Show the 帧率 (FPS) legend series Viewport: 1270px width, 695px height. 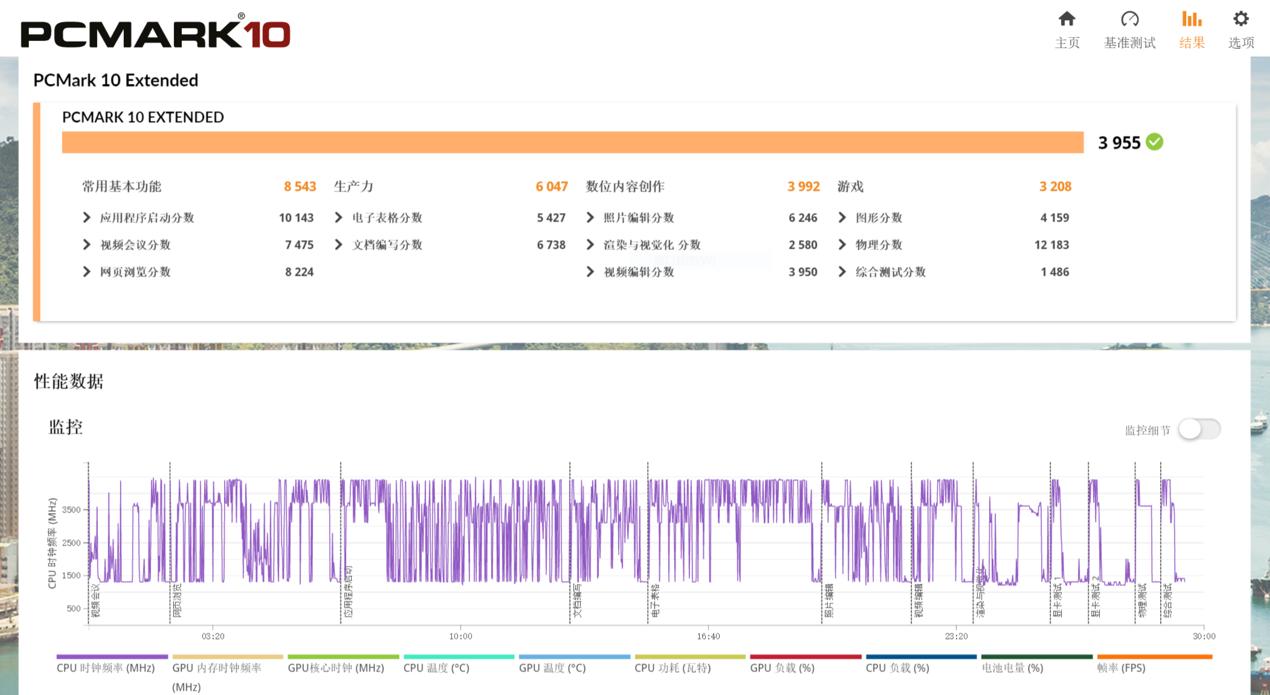click(x=1119, y=668)
